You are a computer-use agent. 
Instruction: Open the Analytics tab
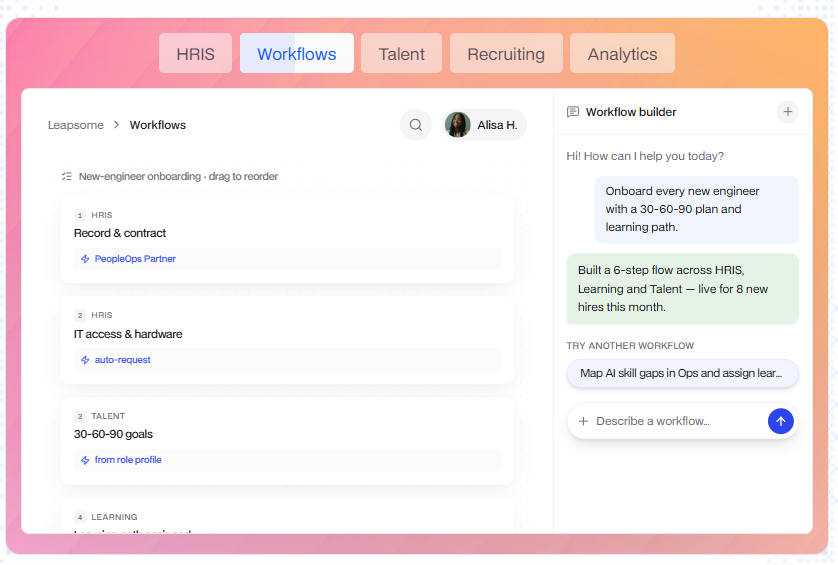(x=622, y=53)
